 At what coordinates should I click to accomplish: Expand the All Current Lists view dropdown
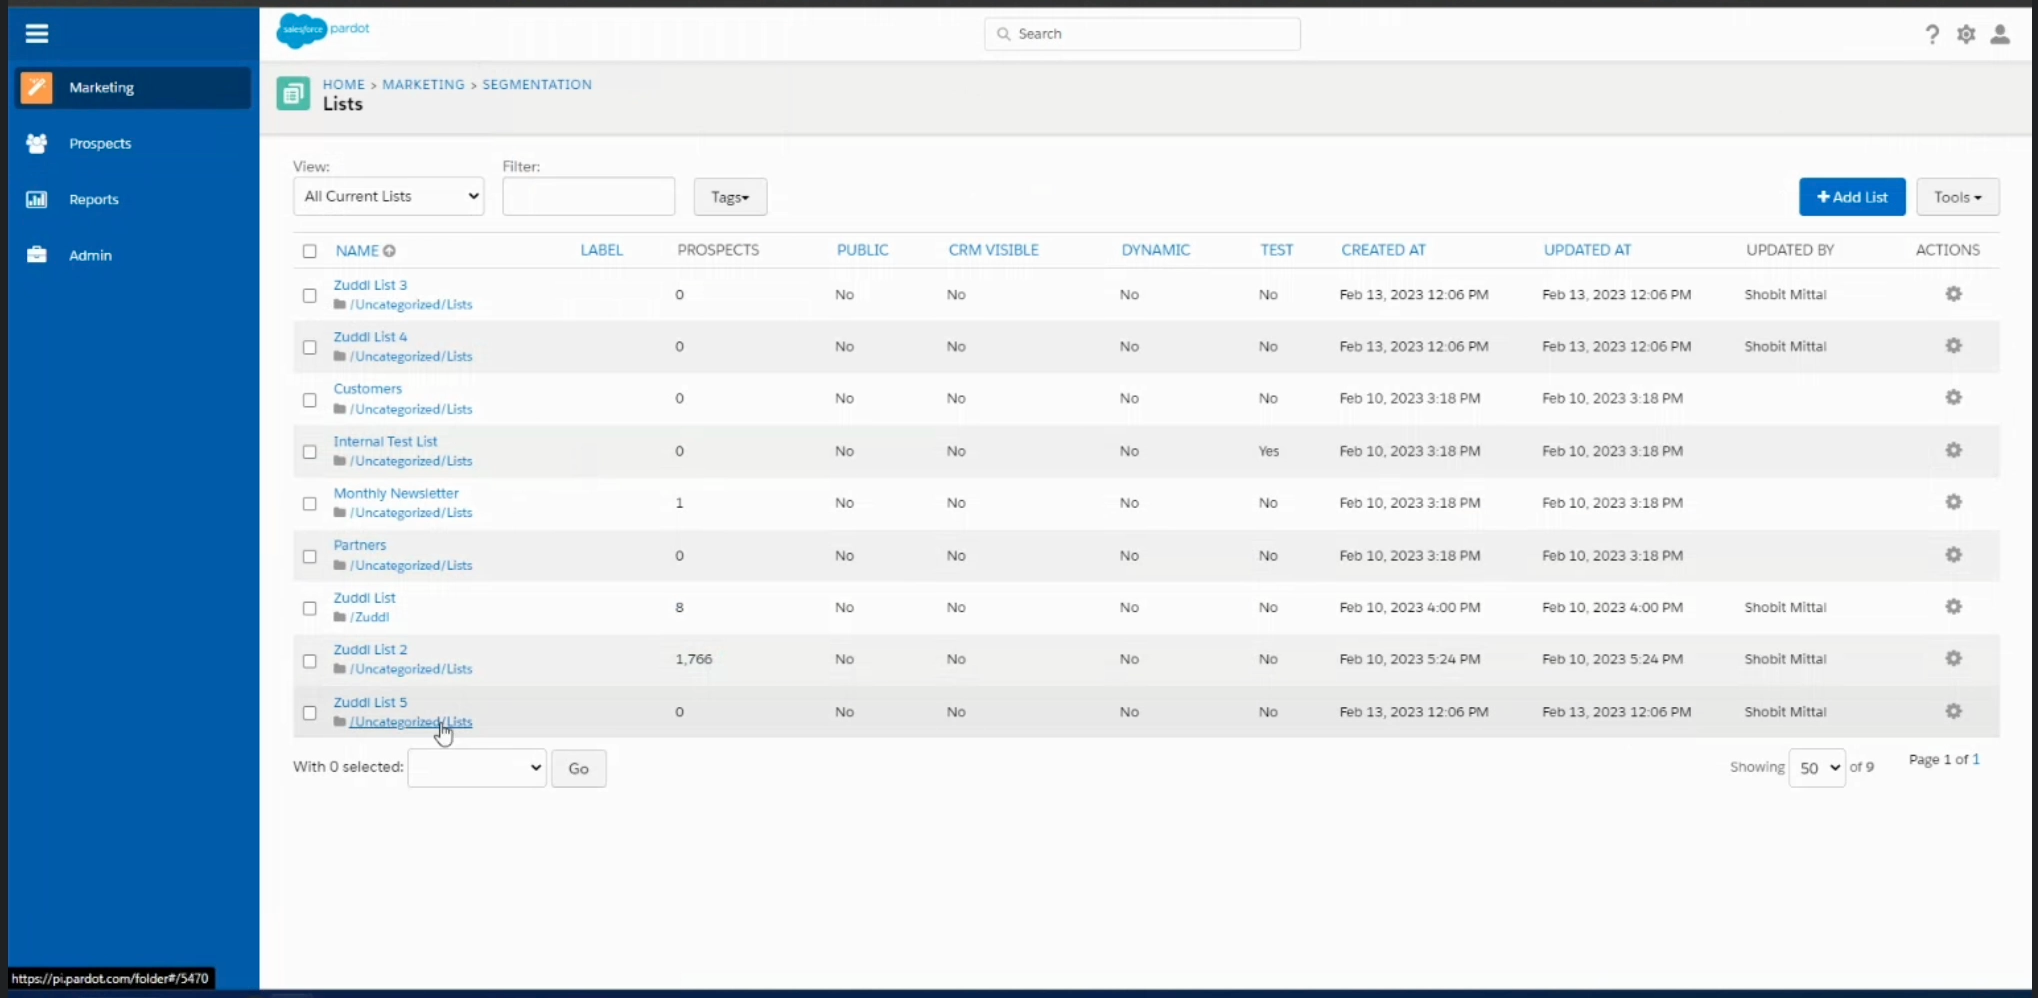pos(388,197)
